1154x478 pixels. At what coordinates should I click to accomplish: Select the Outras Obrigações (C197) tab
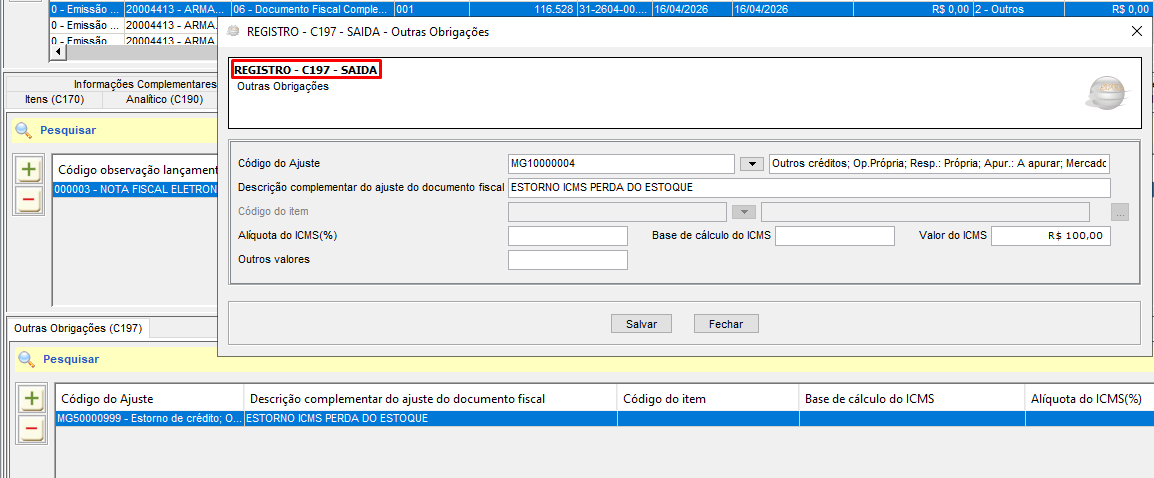(x=78, y=328)
